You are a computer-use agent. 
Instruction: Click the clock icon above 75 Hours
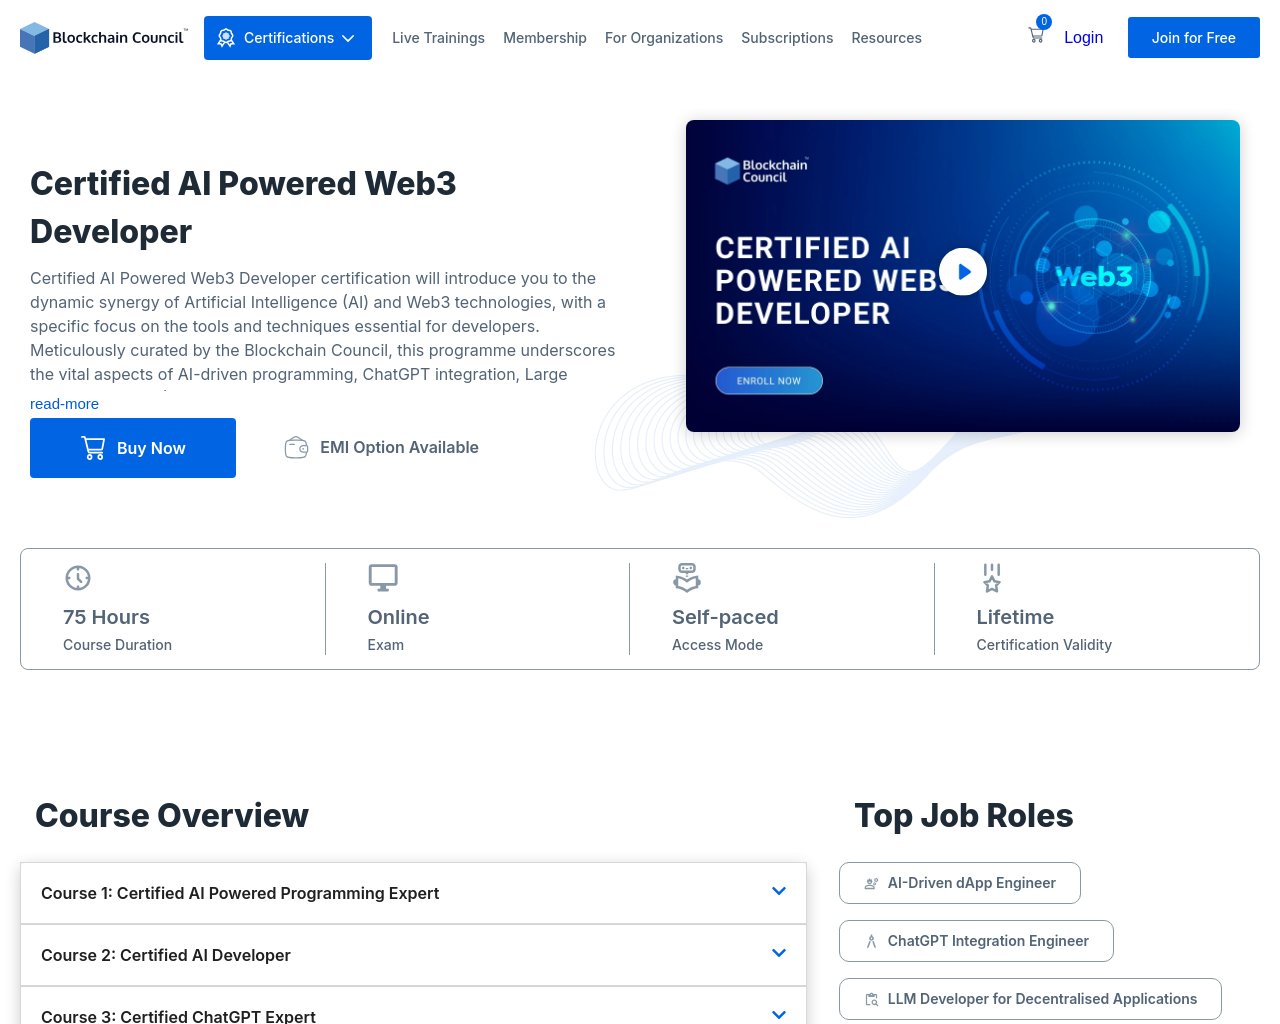pyautogui.click(x=78, y=578)
